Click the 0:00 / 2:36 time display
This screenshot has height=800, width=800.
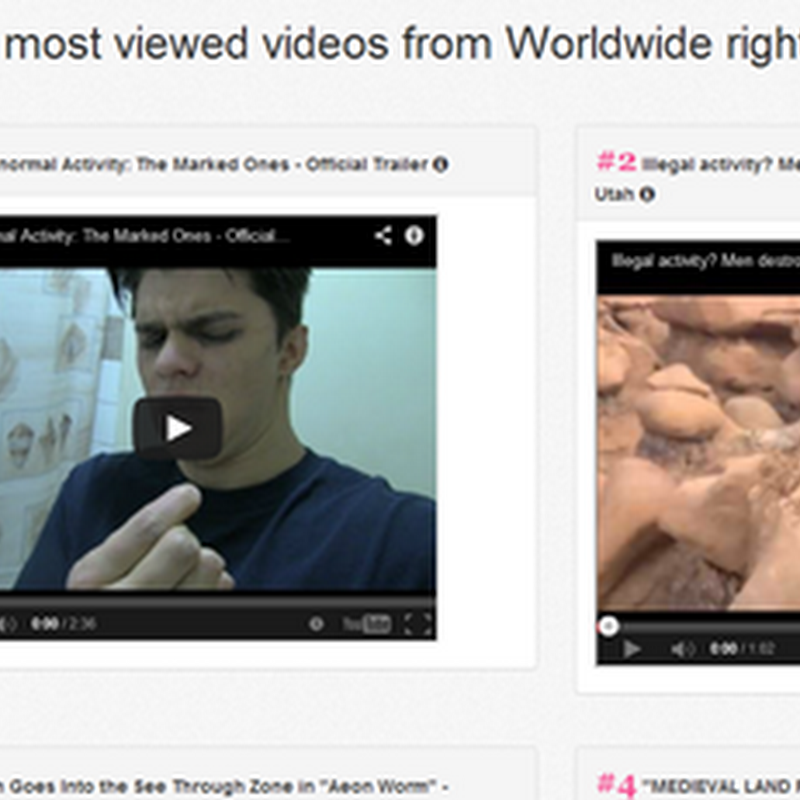[63, 623]
